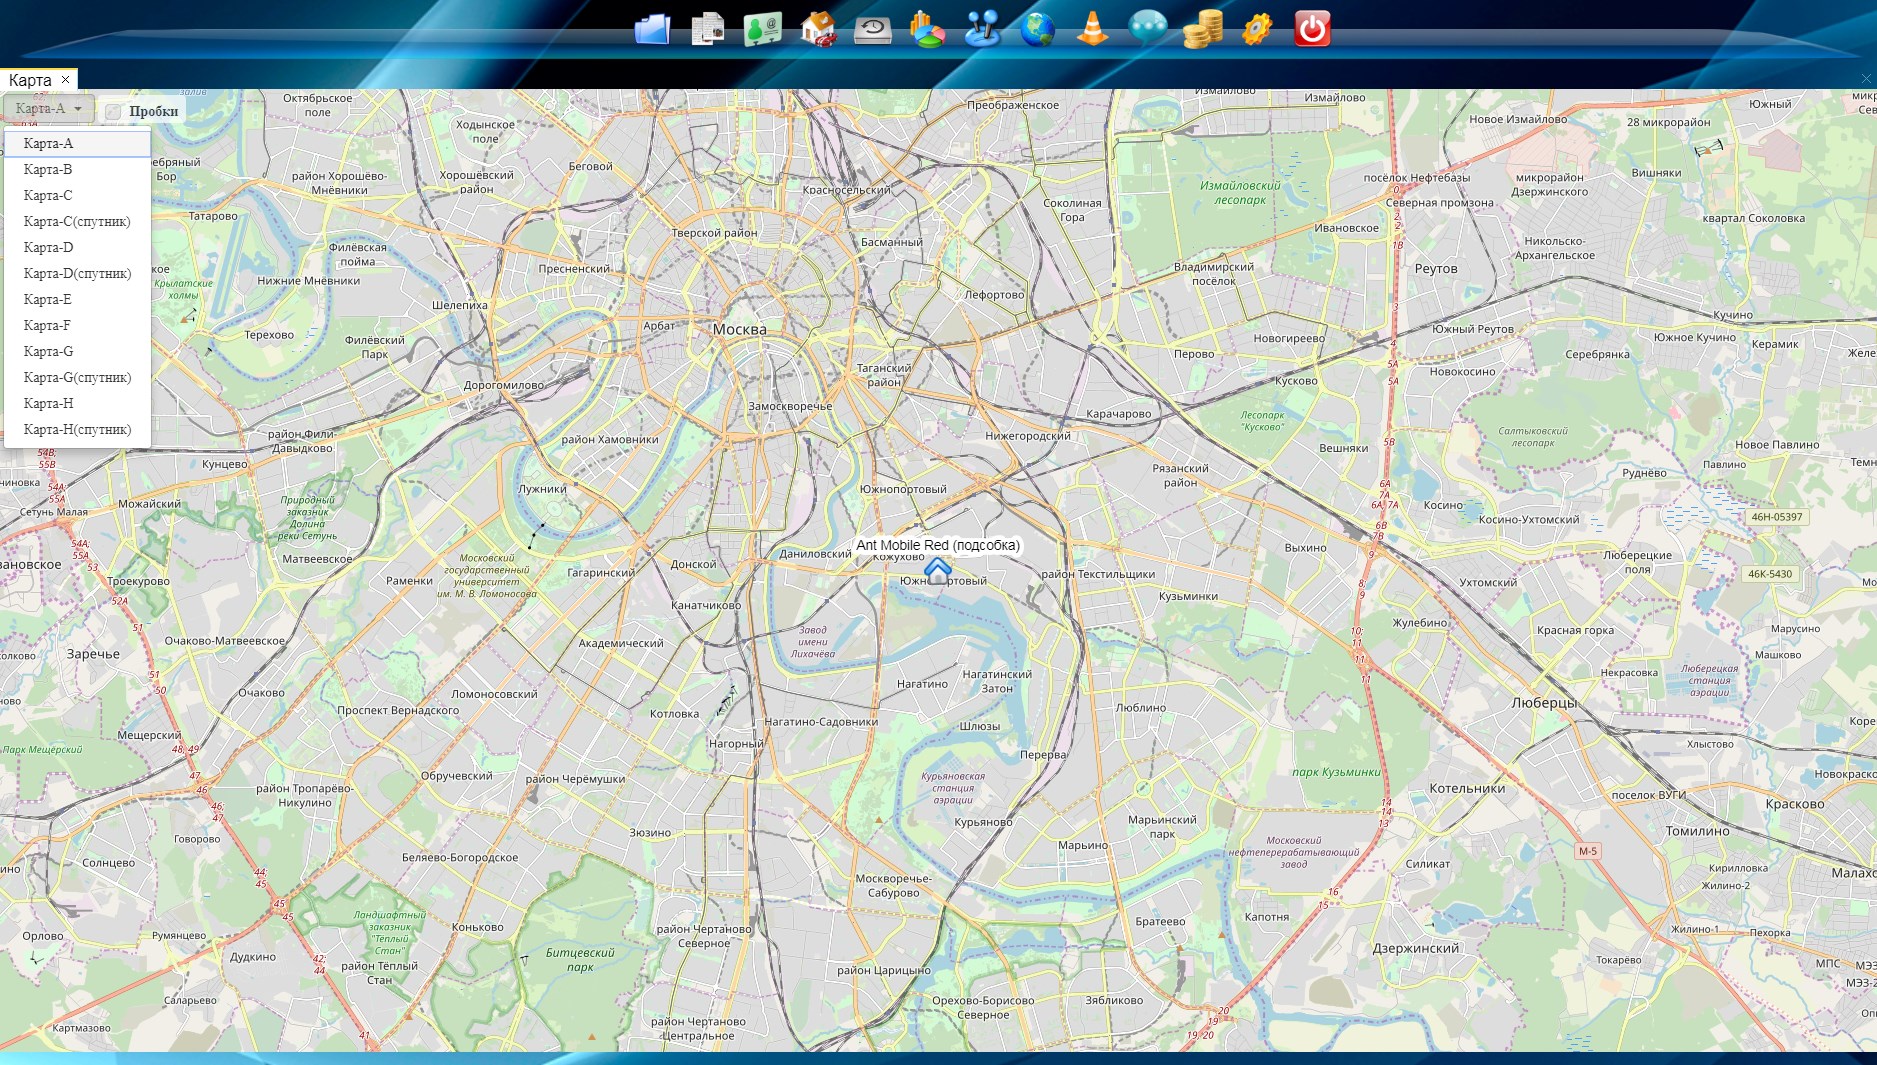The image size is (1877, 1065).
Task: Click the map pins icon
Action: (982, 29)
